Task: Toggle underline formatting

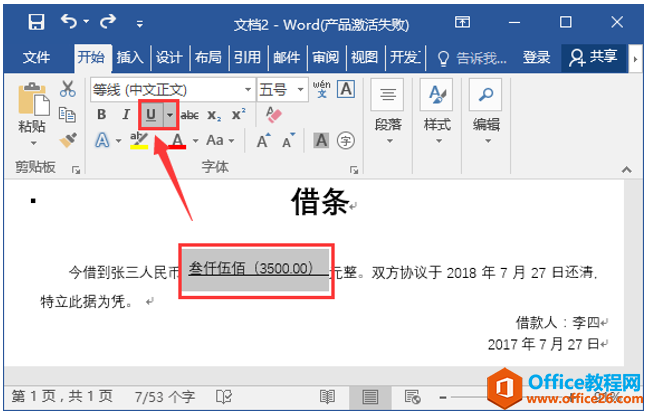Action: click(x=151, y=114)
